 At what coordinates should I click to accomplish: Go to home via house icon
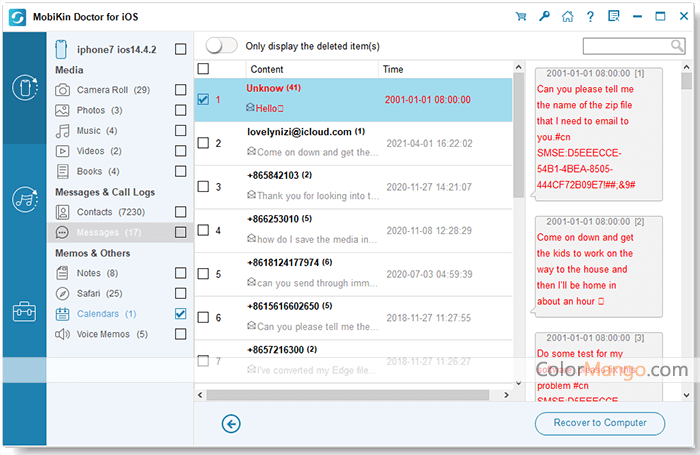pos(568,16)
